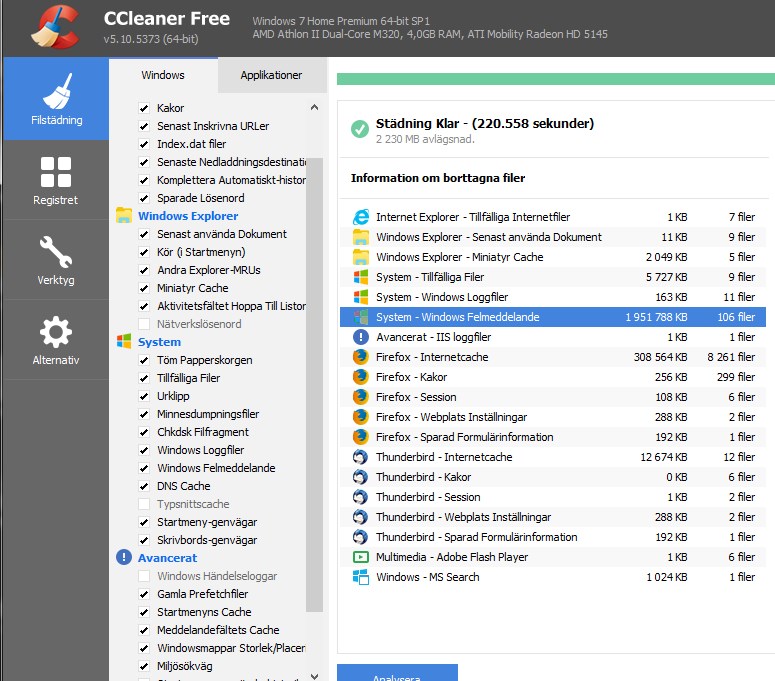This screenshot has width=775, height=681.
Task: Click the System Windows flag icon in left list
Action: pos(124,341)
